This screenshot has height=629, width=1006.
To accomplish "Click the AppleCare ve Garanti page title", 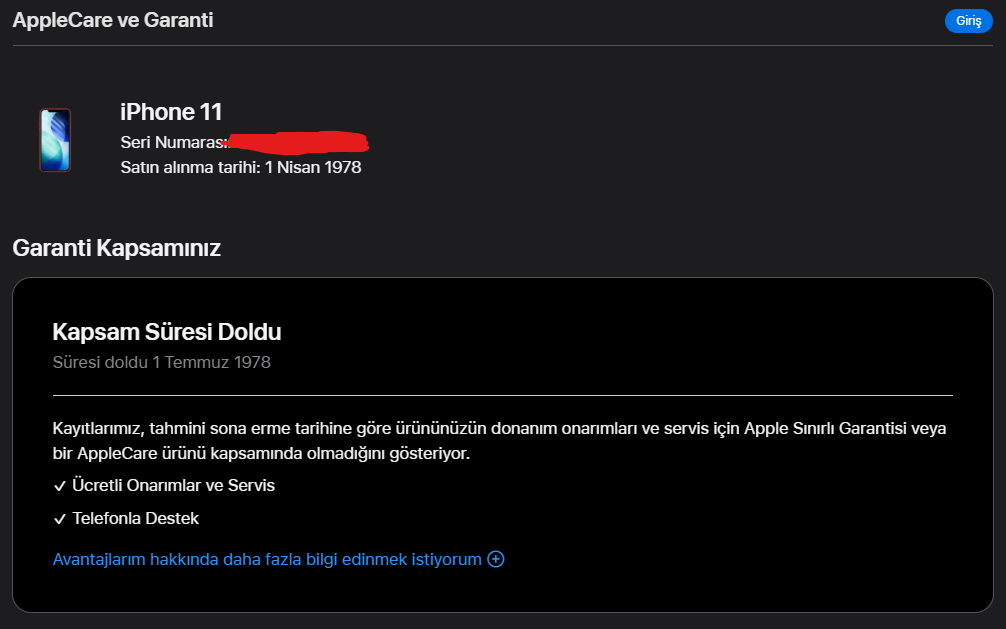I will point(113,20).
